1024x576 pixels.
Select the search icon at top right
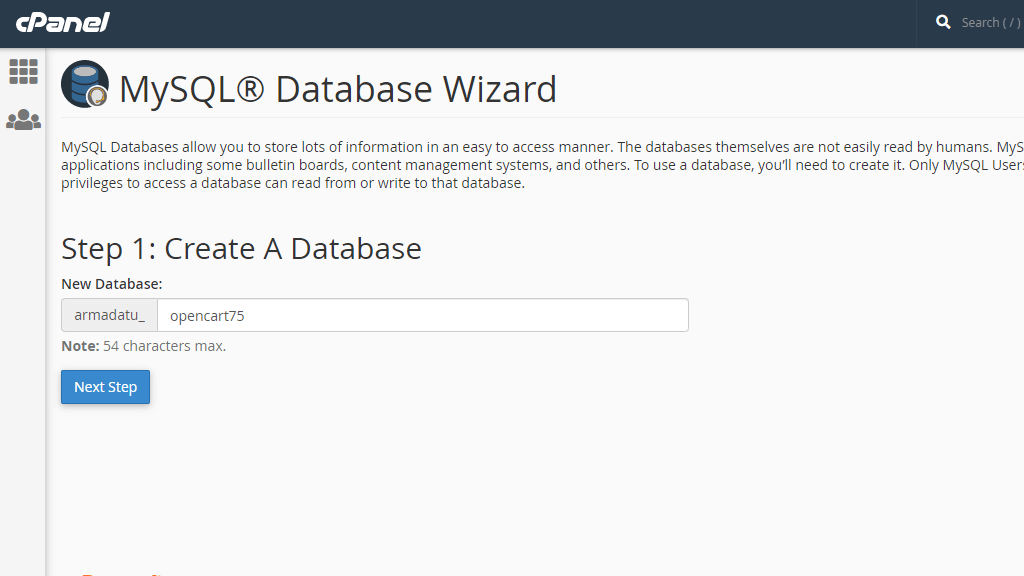point(941,21)
